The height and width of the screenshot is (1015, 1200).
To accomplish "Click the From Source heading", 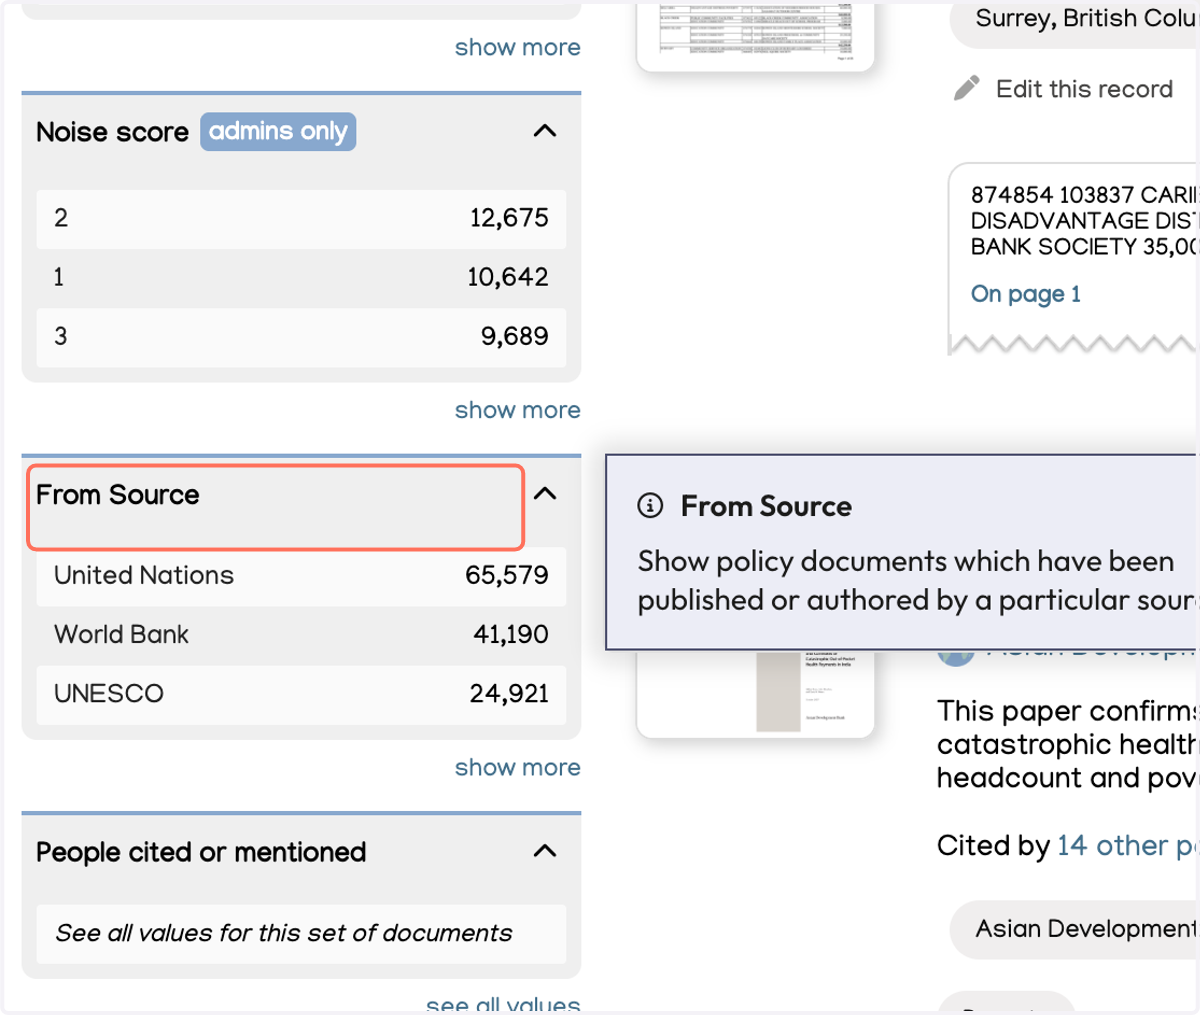I will (118, 495).
